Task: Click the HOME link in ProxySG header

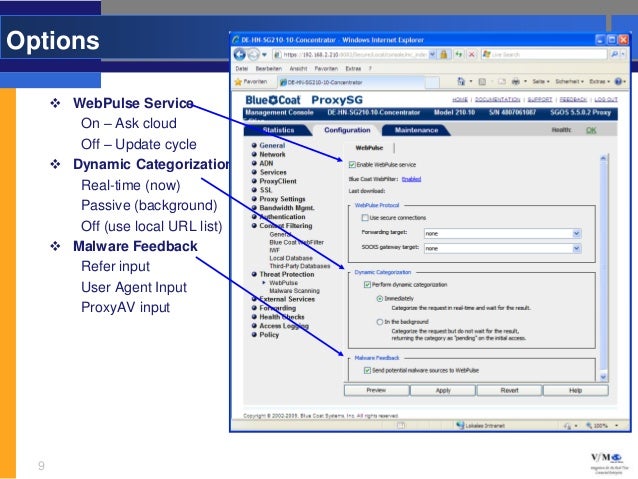Action: coord(460,99)
